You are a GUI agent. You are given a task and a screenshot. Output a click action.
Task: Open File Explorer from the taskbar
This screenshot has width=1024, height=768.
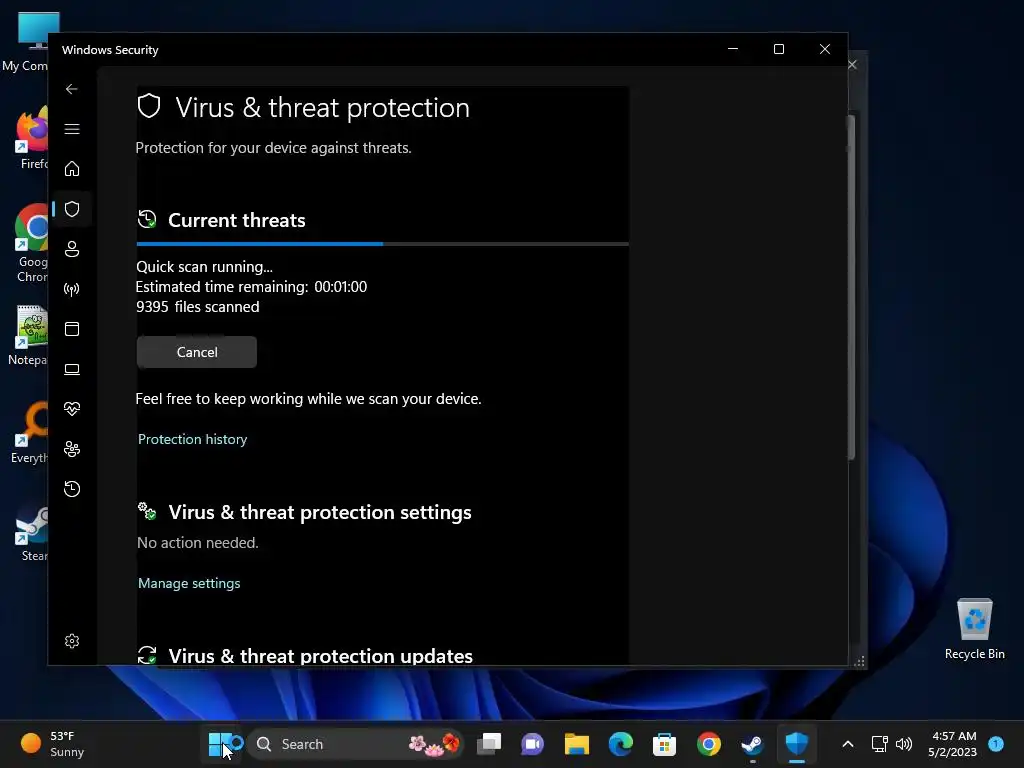pyautogui.click(x=577, y=744)
